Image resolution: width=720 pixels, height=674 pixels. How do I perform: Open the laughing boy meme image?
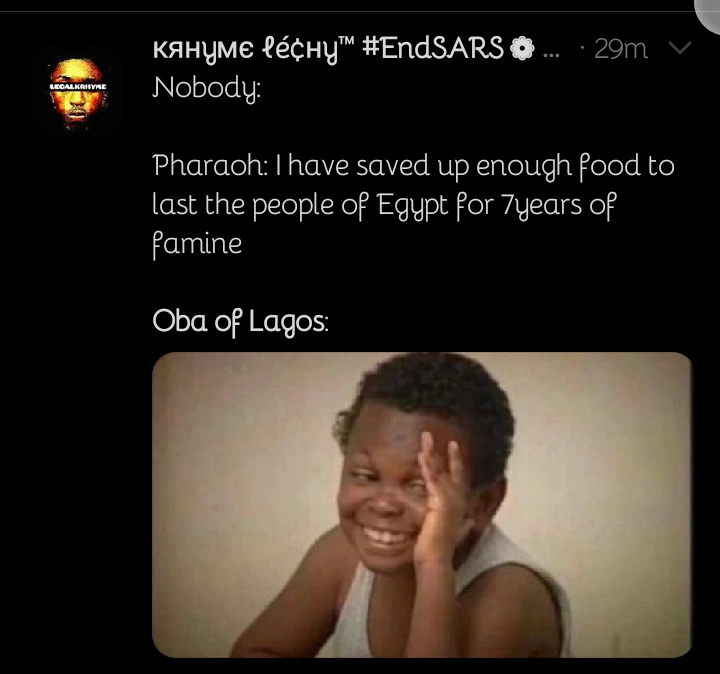coord(421,504)
